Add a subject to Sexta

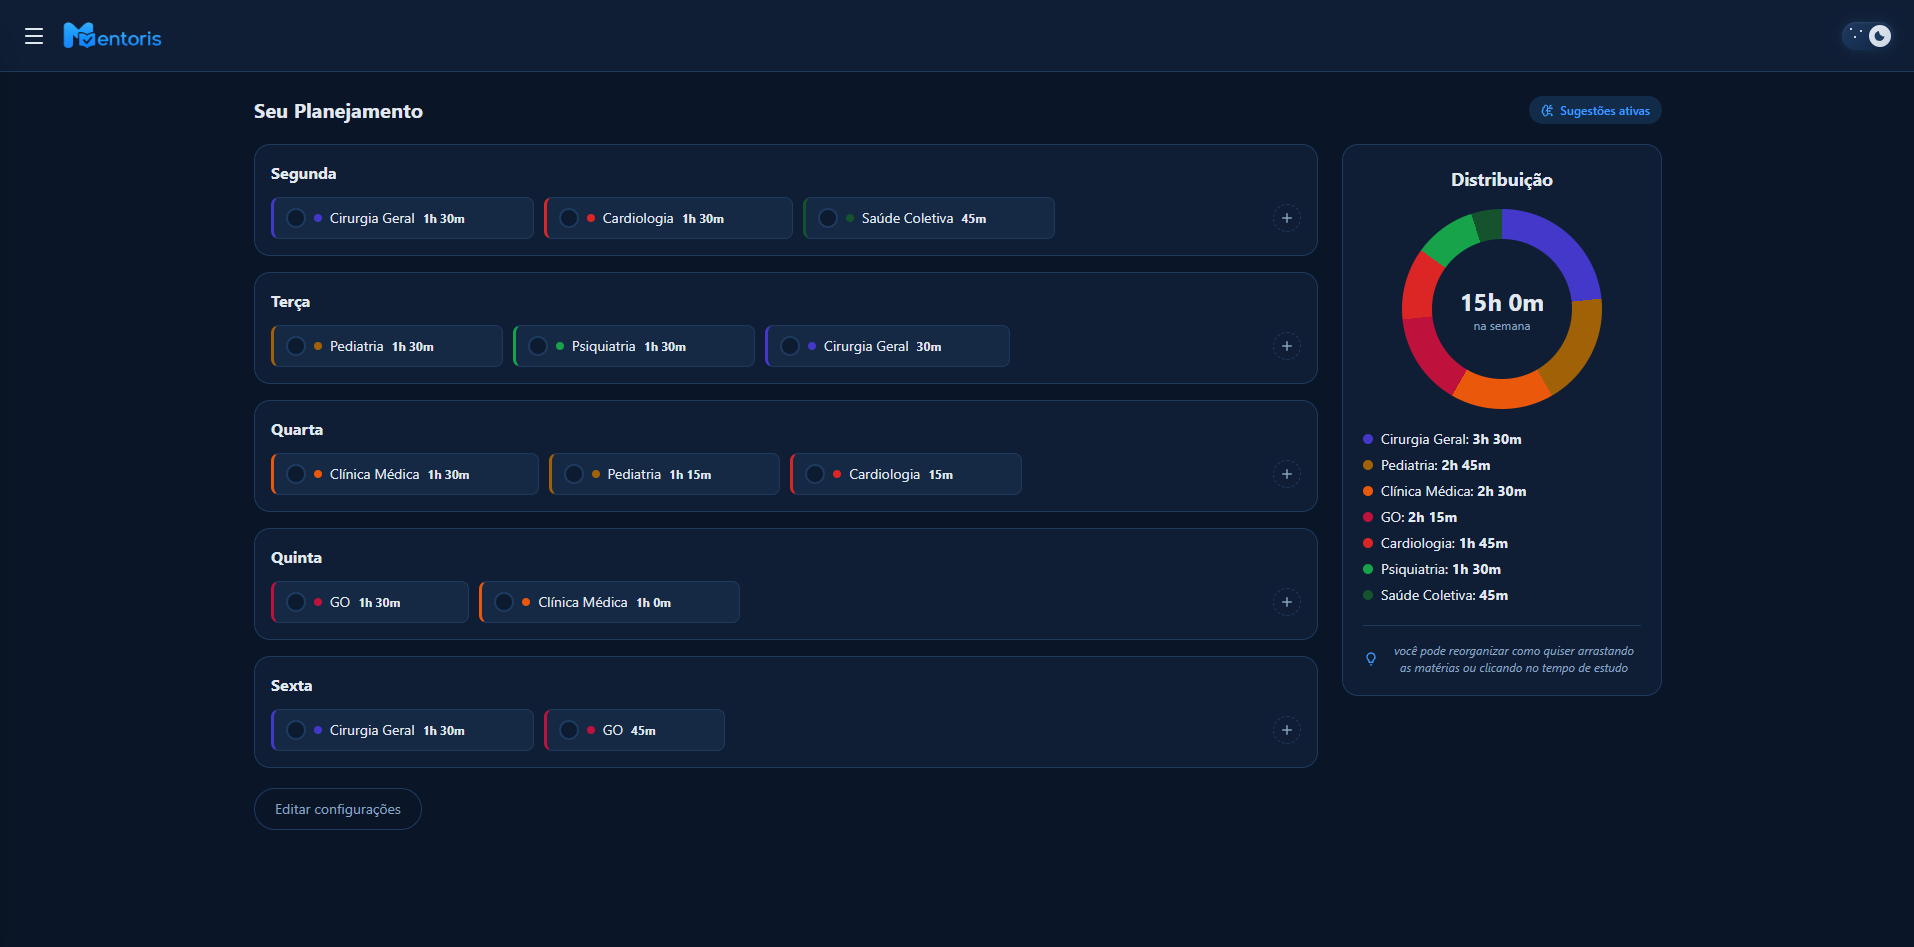point(1286,730)
